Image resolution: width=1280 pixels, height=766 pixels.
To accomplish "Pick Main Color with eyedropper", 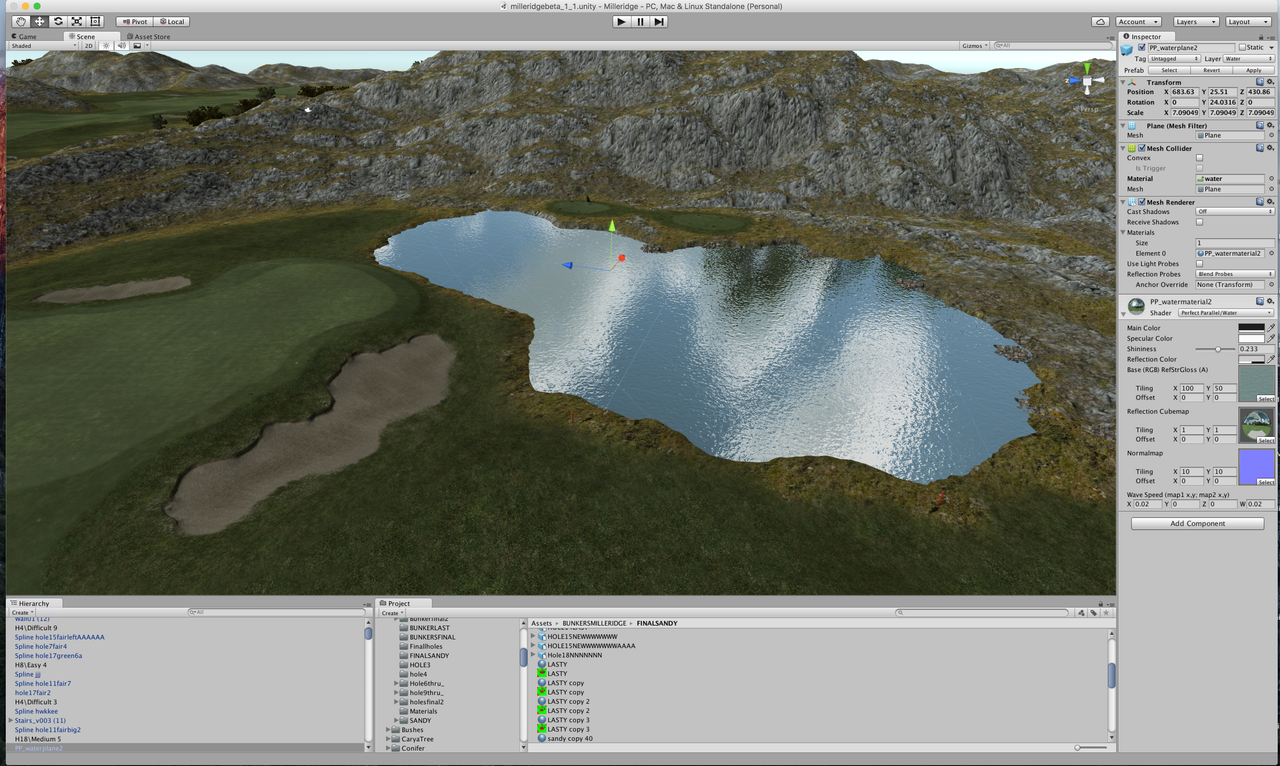I will [x=1271, y=328].
